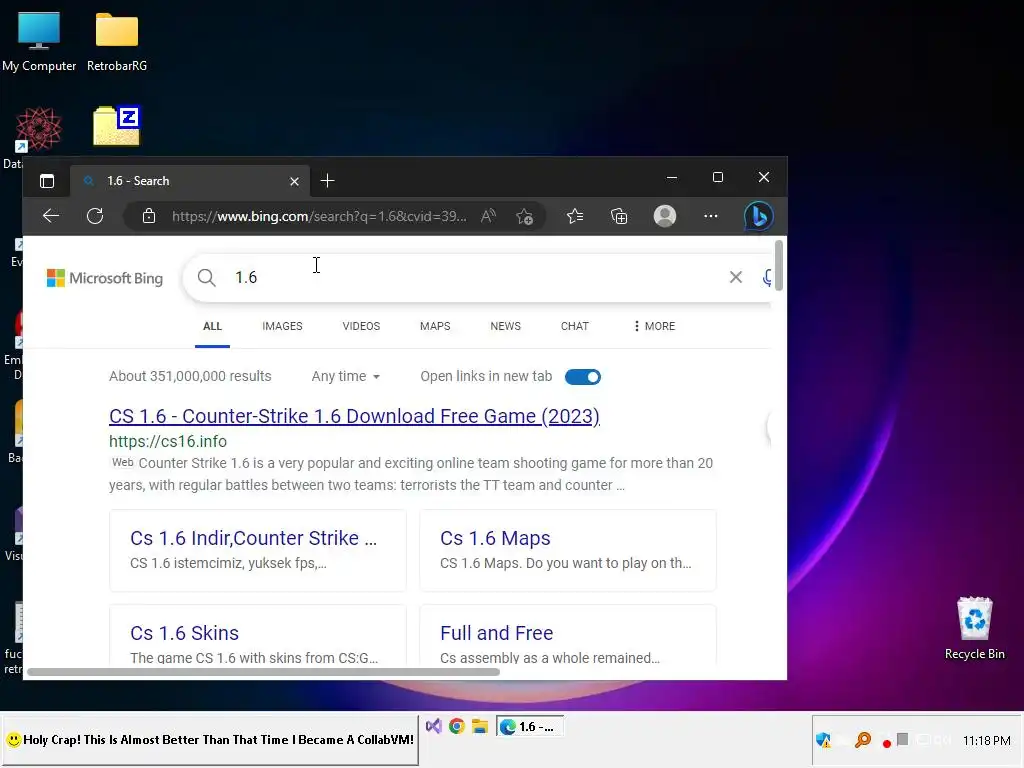Viewport: 1024px width, 768px height.
Task: Open the tab actions menu icon
Action: pyautogui.click(x=47, y=181)
